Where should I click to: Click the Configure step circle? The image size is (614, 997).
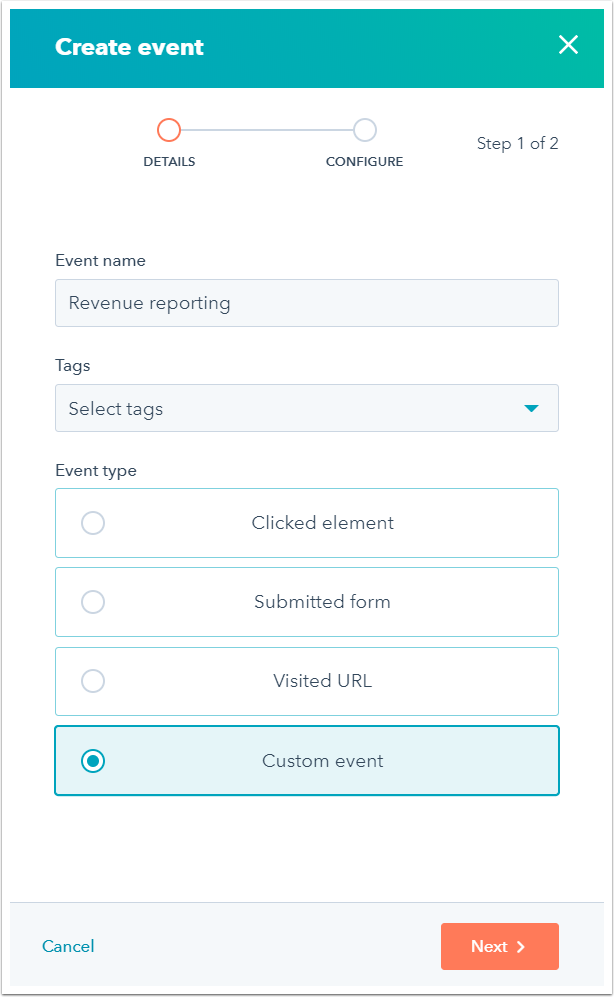(364, 130)
